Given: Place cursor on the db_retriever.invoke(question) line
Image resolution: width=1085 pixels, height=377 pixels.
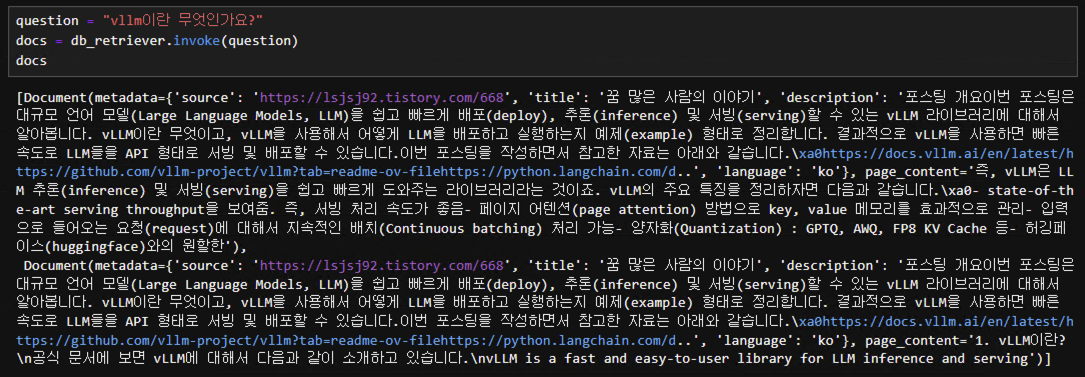Looking at the screenshot, I should tap(157, 41).
